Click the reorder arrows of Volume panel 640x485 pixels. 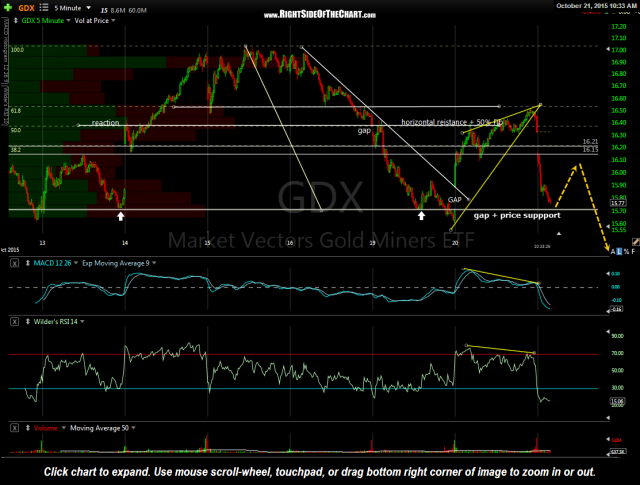[x=28, y=428]
